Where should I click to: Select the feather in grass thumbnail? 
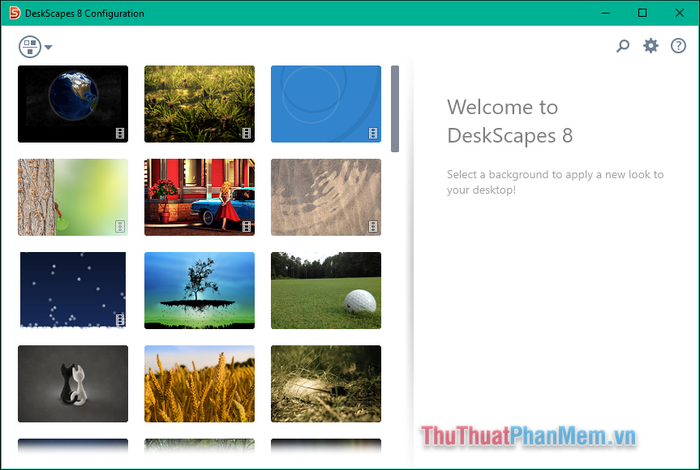click(x=326, y=384)
